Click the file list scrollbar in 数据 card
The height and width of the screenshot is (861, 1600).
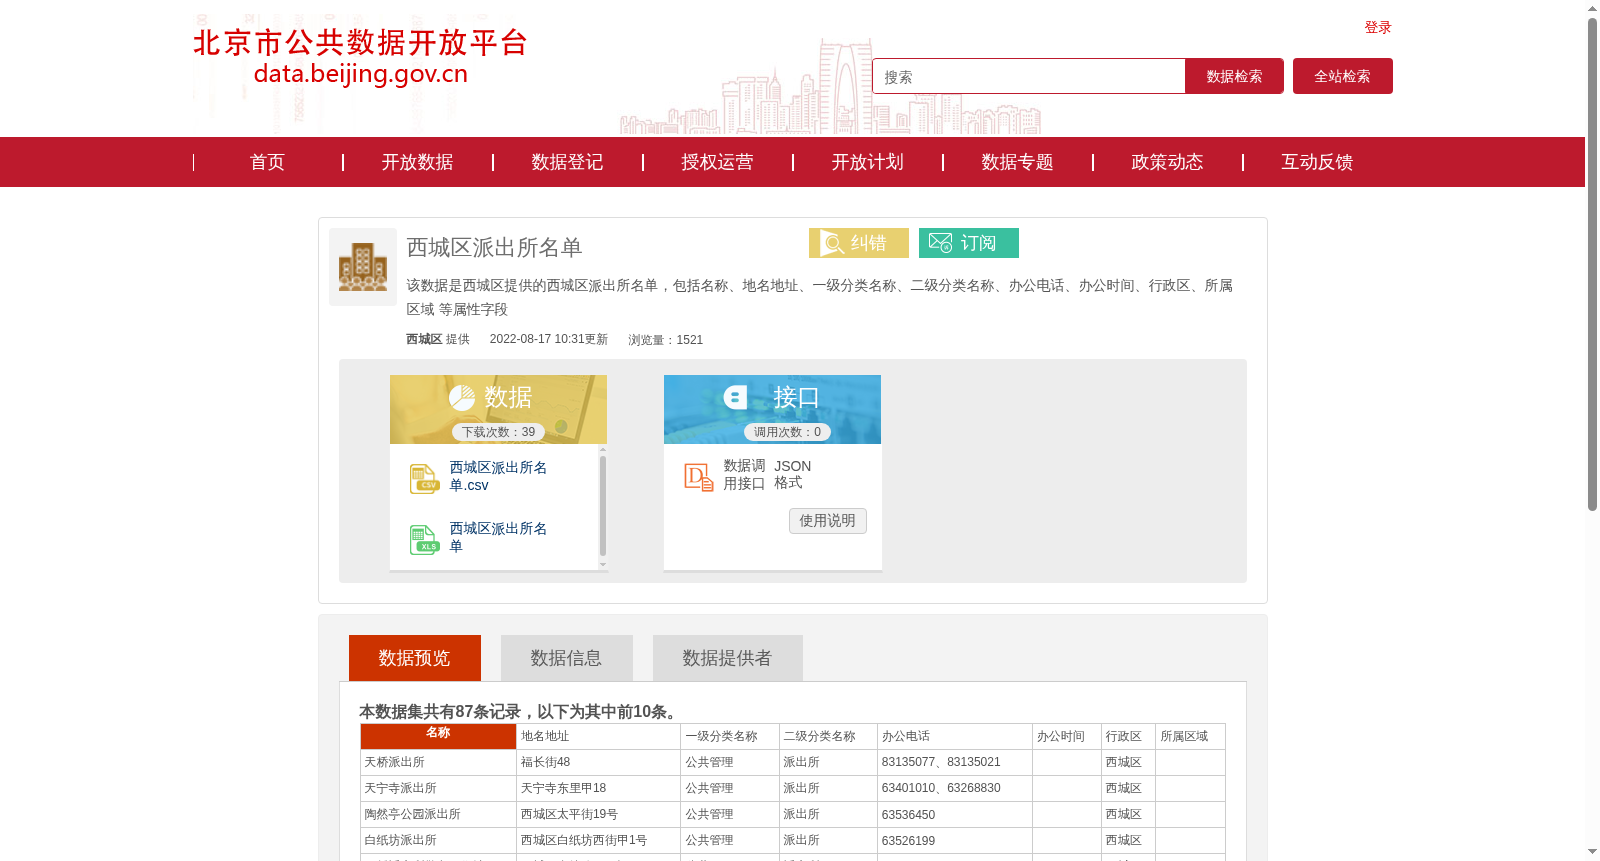(603, 506)
